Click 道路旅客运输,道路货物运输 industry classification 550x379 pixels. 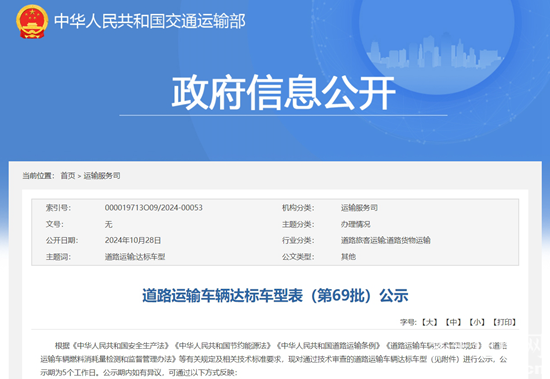385,240
